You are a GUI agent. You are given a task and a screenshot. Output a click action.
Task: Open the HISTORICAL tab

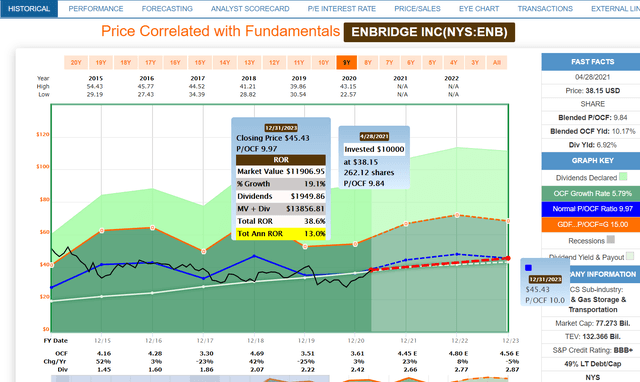[29, 9]
